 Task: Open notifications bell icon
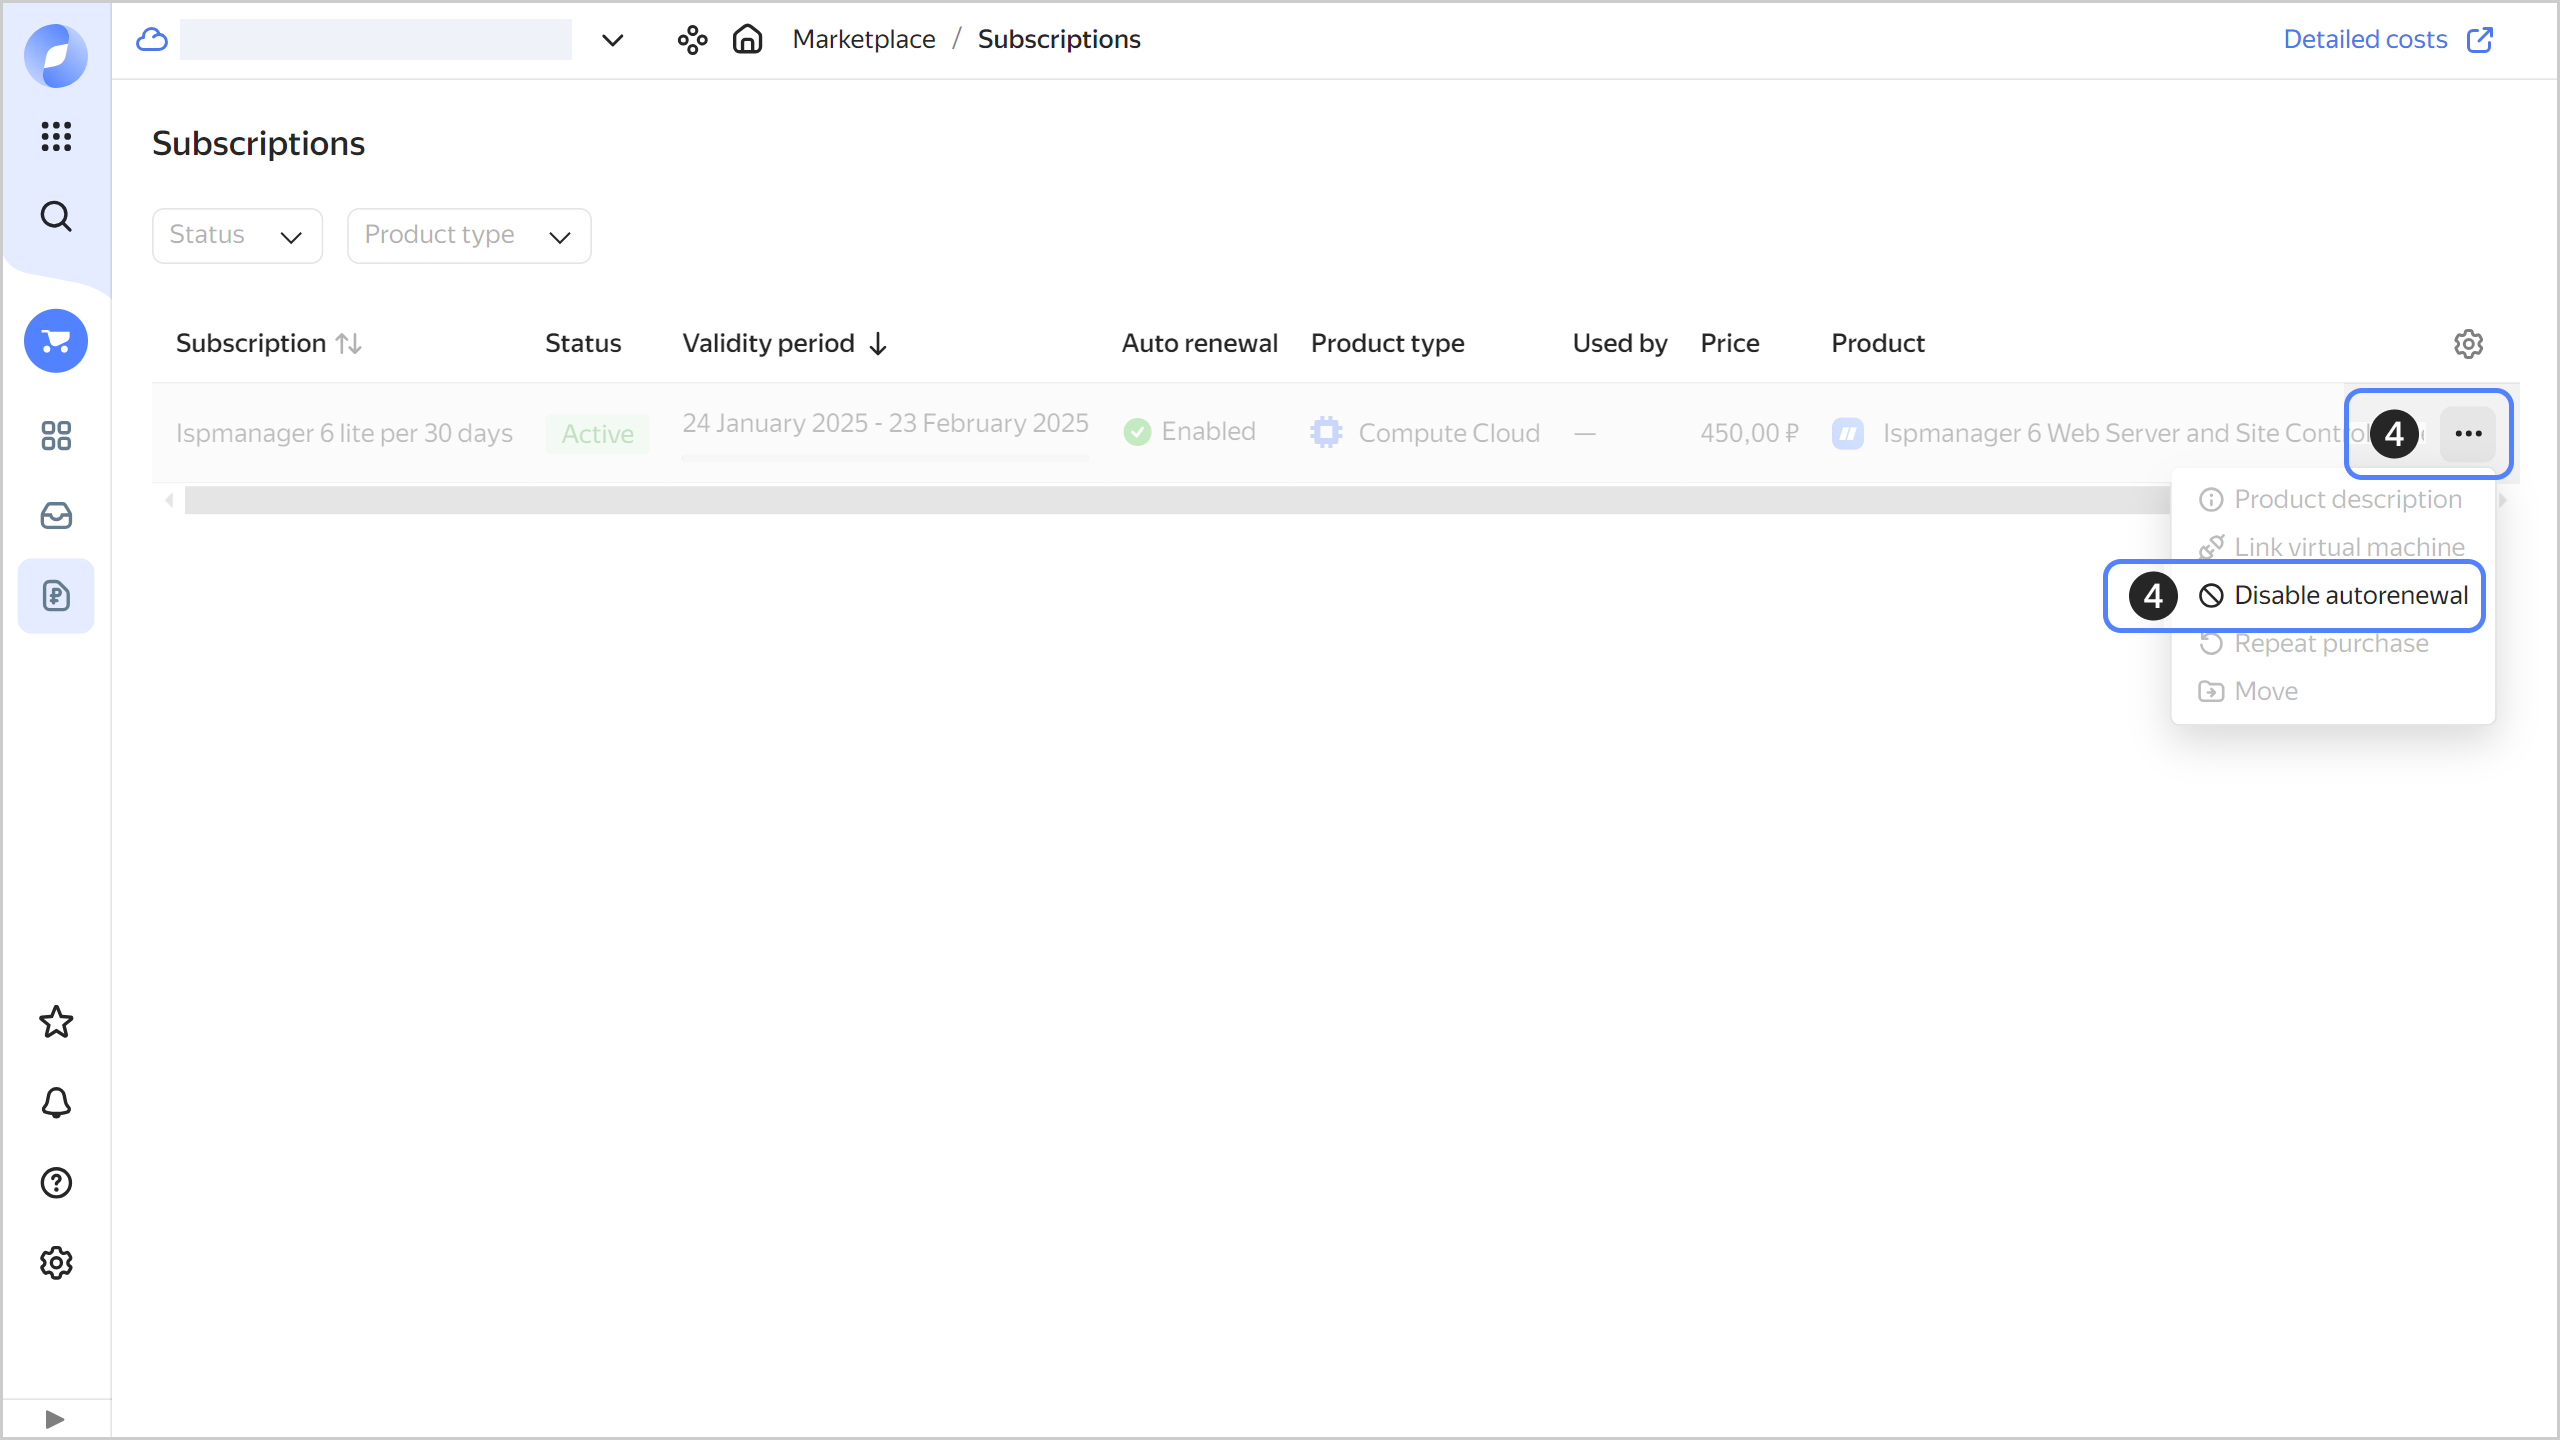tap(56, 1103)
